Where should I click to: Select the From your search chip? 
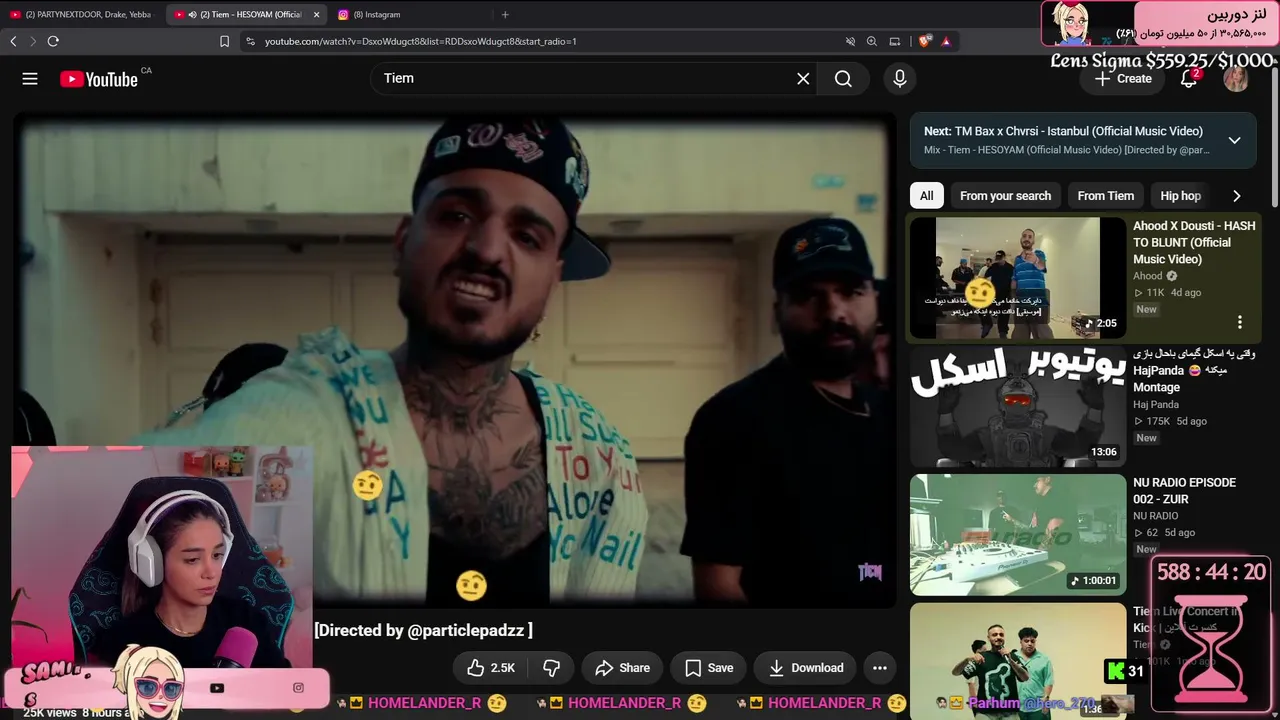[x=1005, y=196]
